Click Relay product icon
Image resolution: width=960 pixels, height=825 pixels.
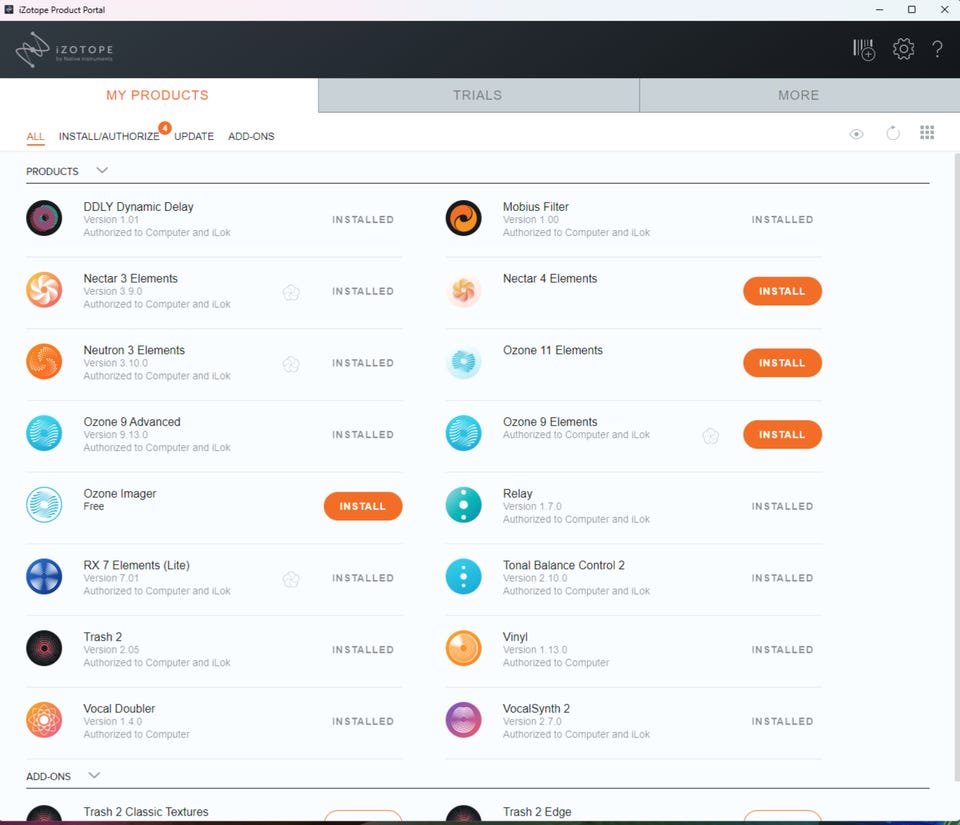click(x=463, y=504)
